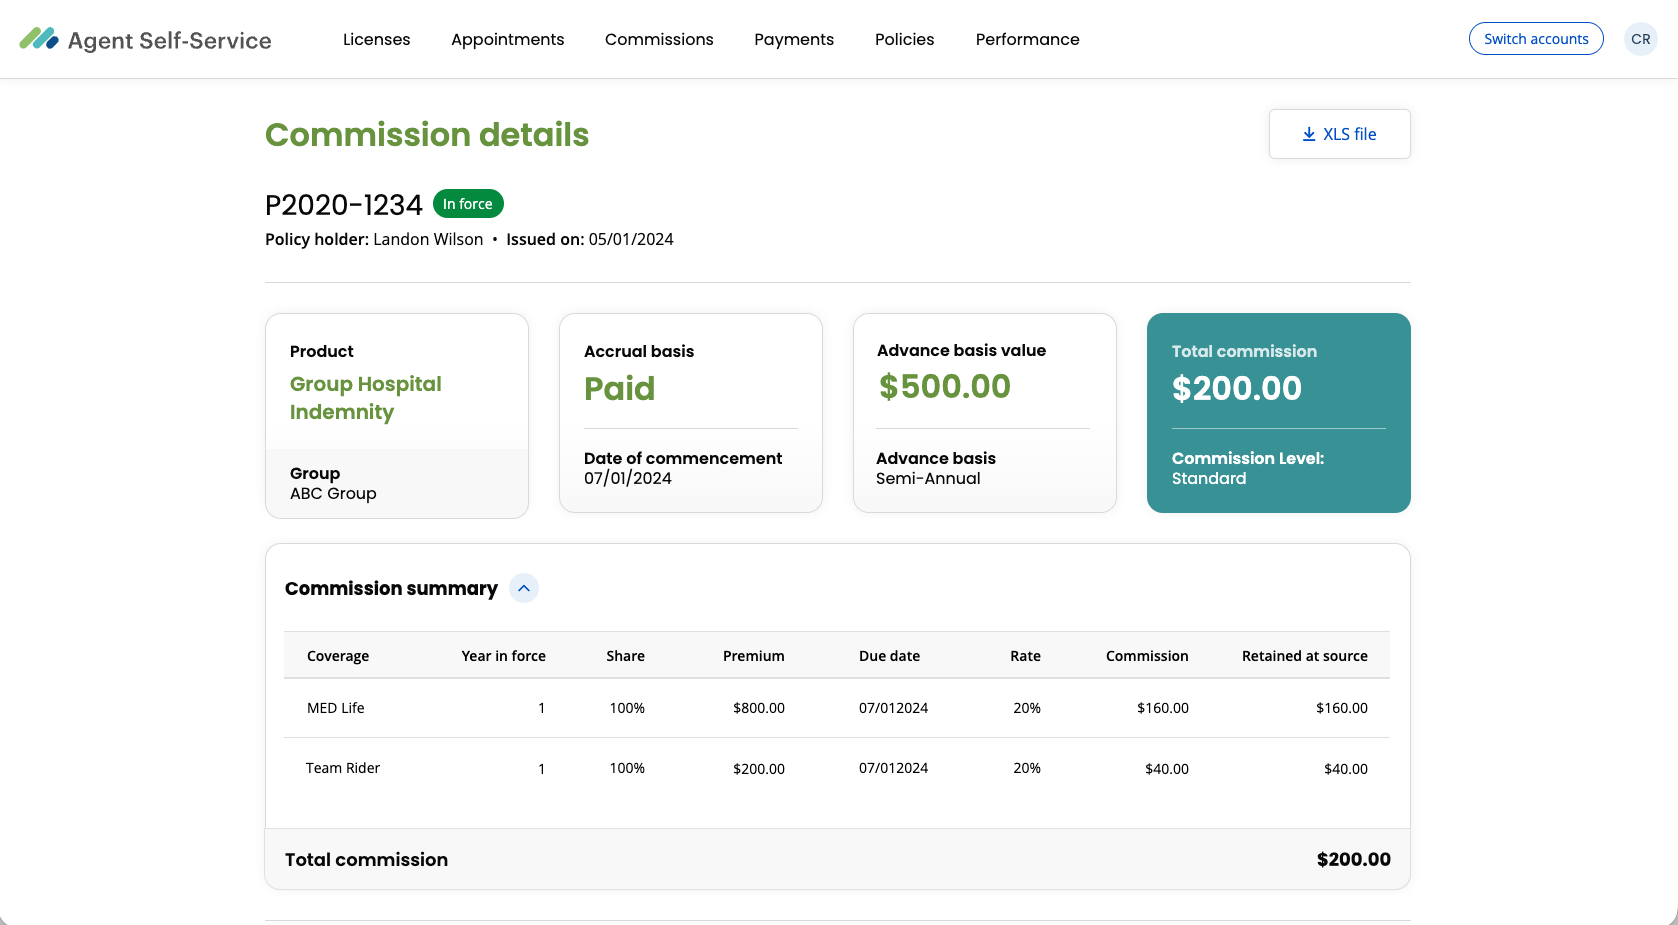Image resolution: width=1678 pixels, height=925 pixels.
Task: Go to the Appointments page
Action: tap(507, 39)
